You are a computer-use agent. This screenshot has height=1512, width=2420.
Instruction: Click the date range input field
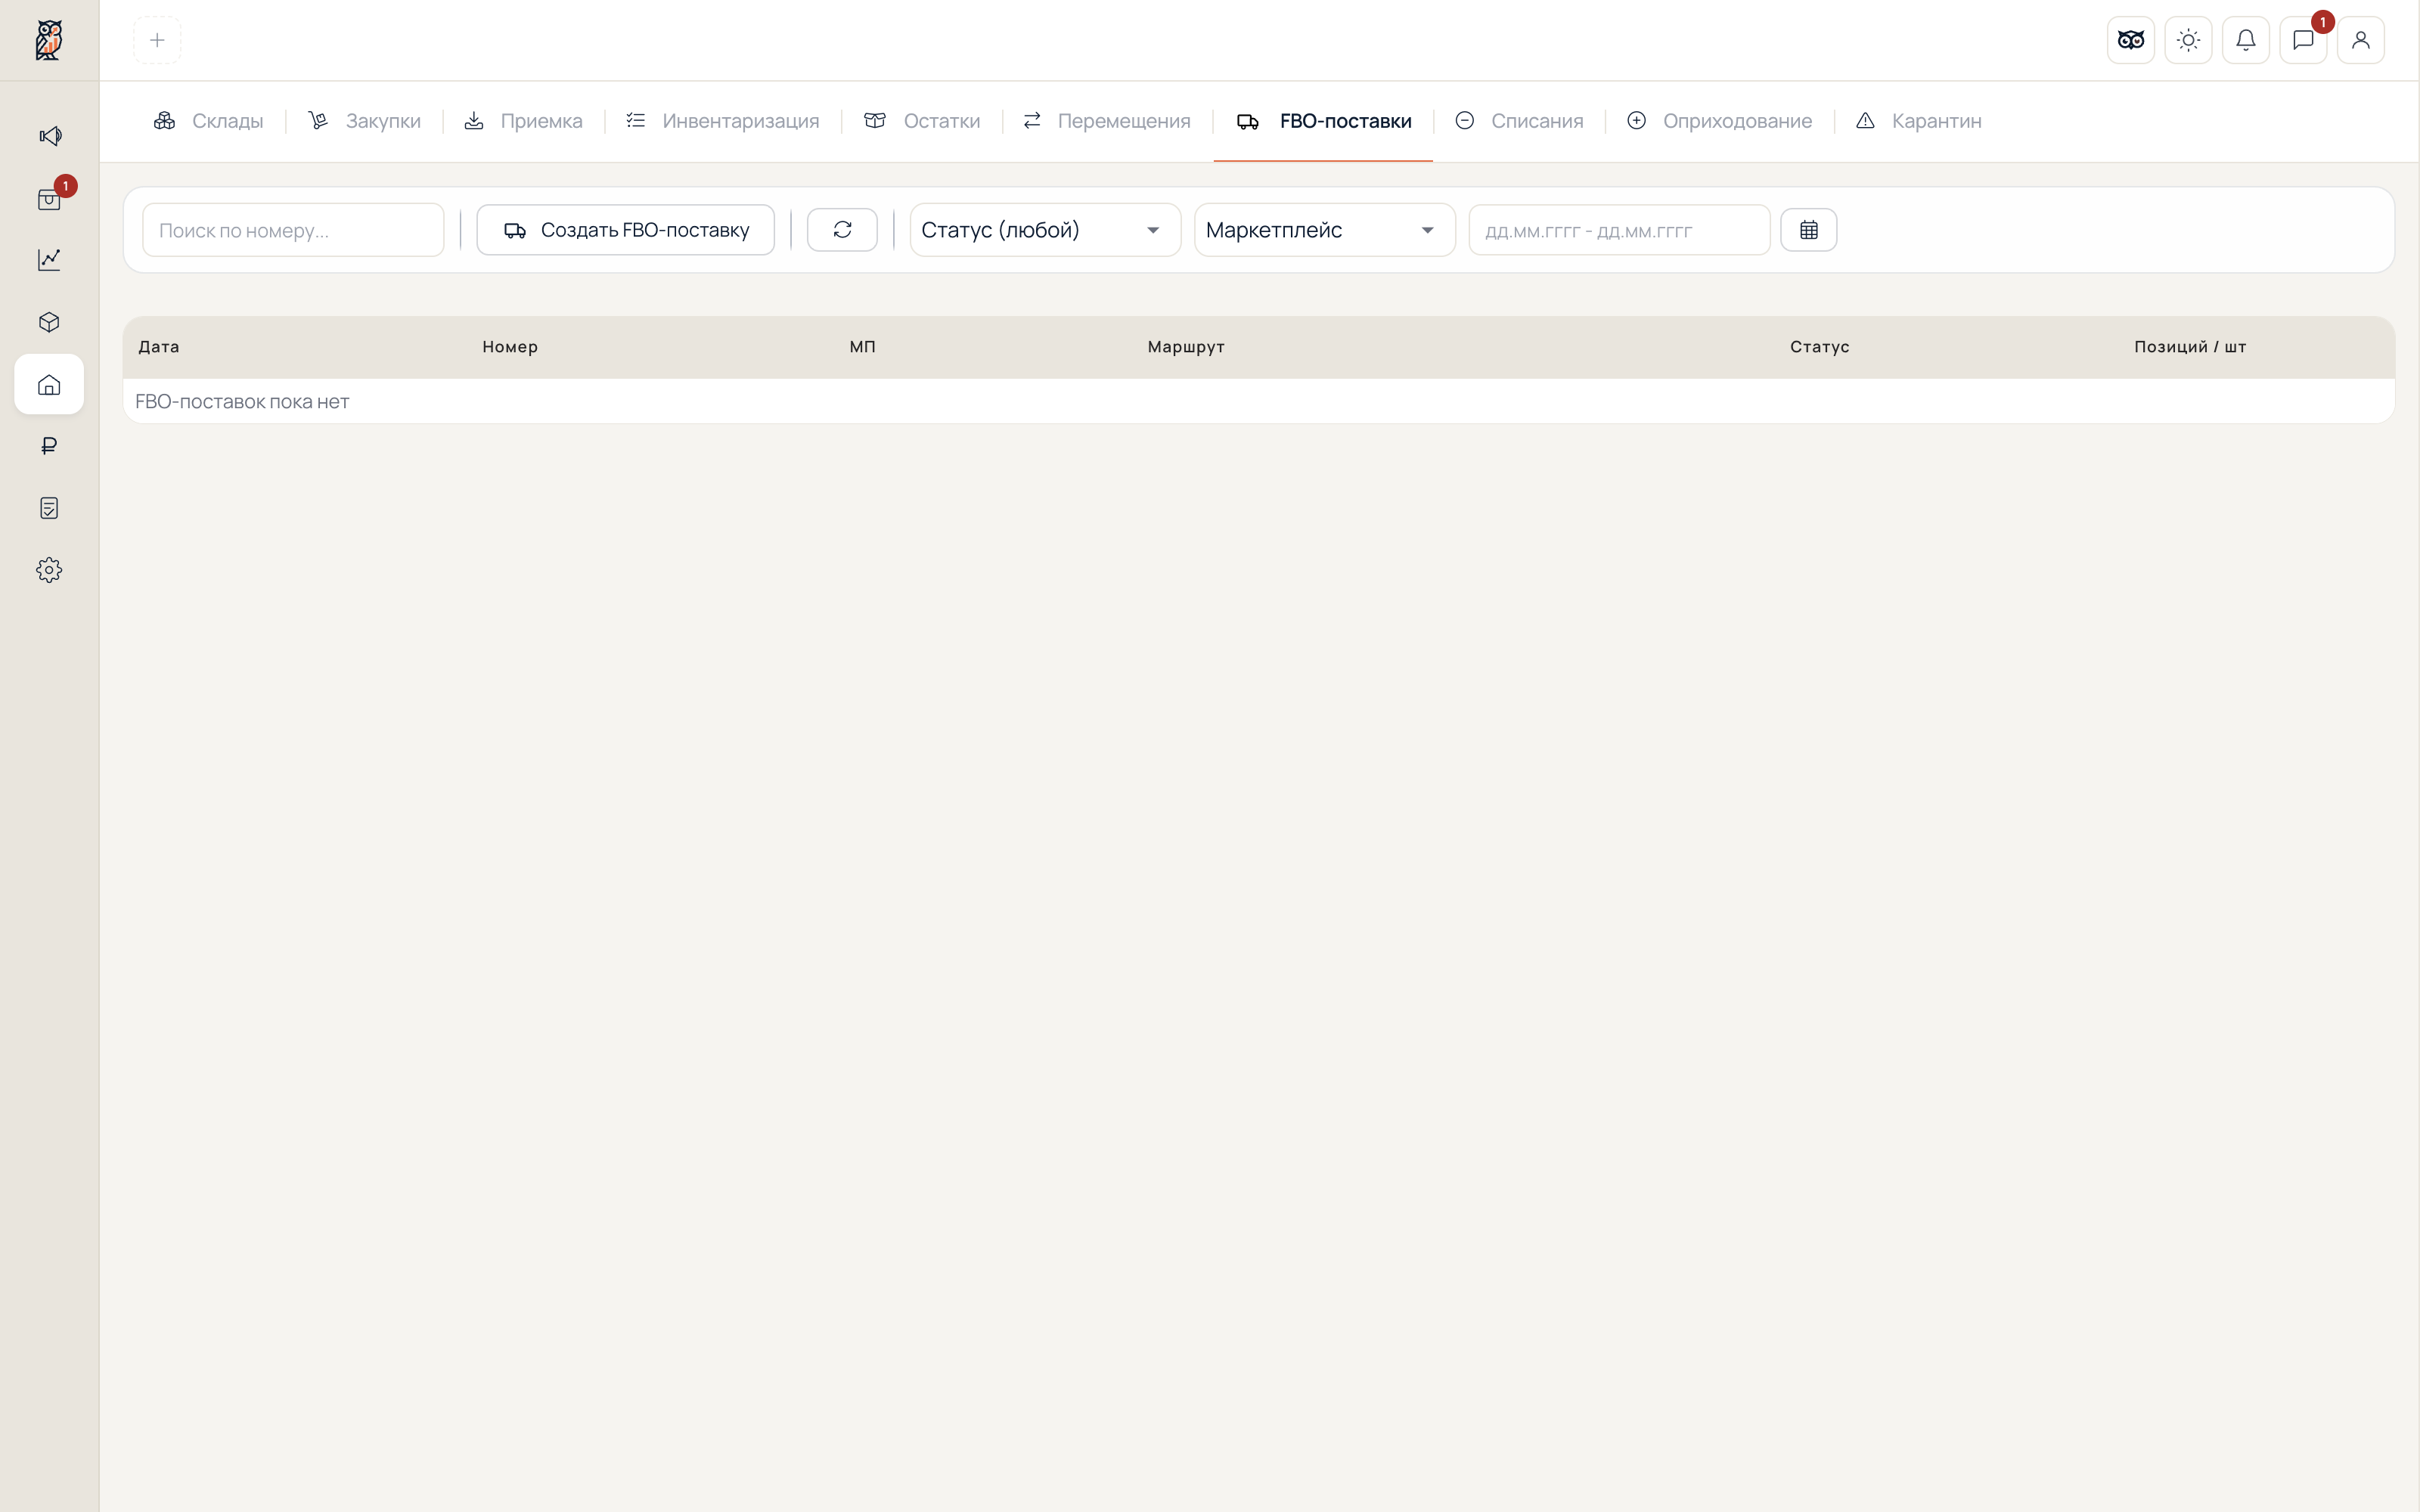pos(1619,230)
